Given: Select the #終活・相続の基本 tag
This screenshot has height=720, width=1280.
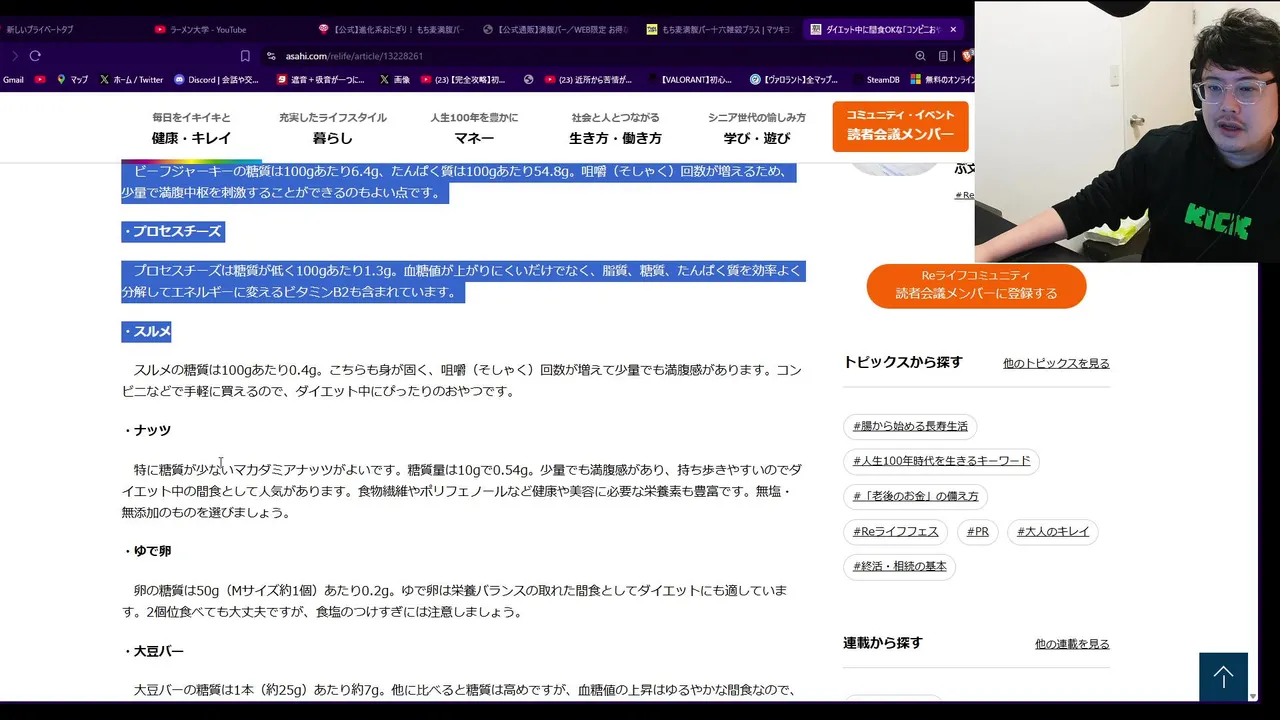Looking at the screenshot, I should (899, 566).
